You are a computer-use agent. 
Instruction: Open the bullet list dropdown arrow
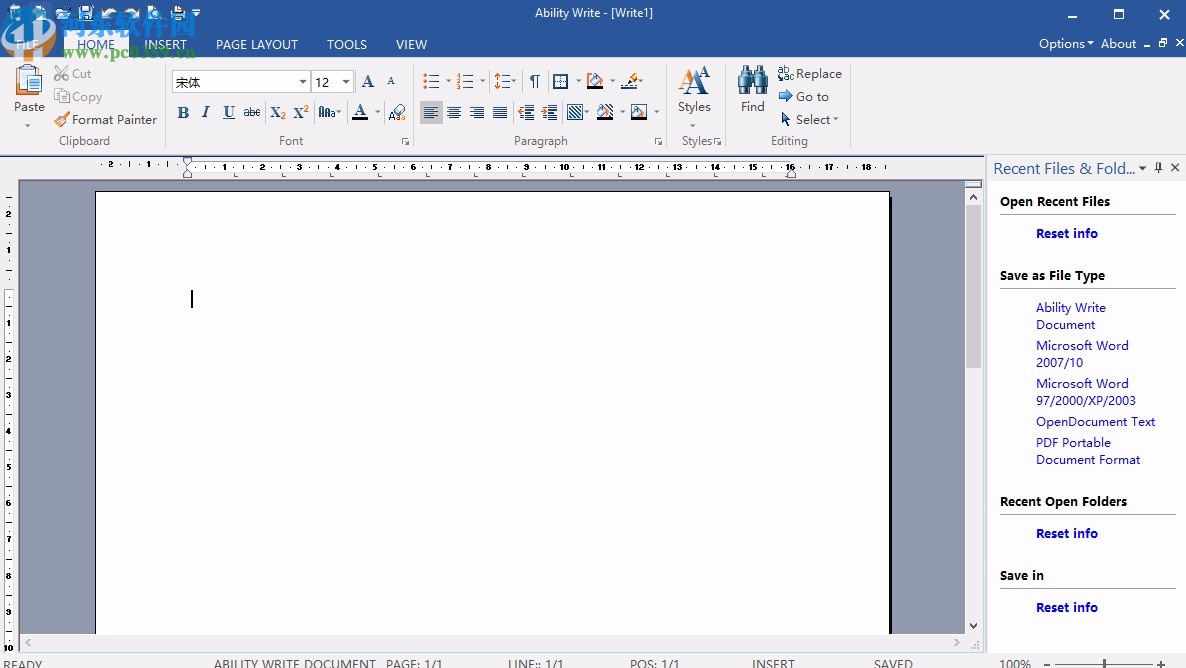(x=447, y=81)
